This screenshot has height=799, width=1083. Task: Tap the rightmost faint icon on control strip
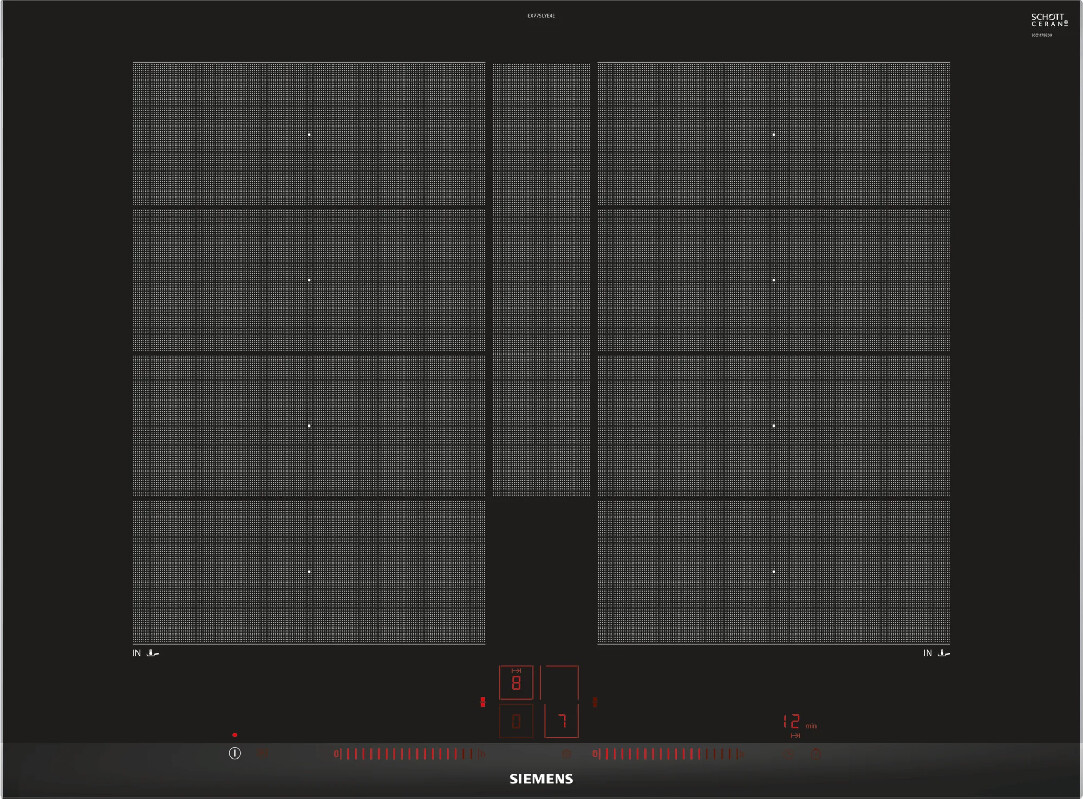coord(815,754)
